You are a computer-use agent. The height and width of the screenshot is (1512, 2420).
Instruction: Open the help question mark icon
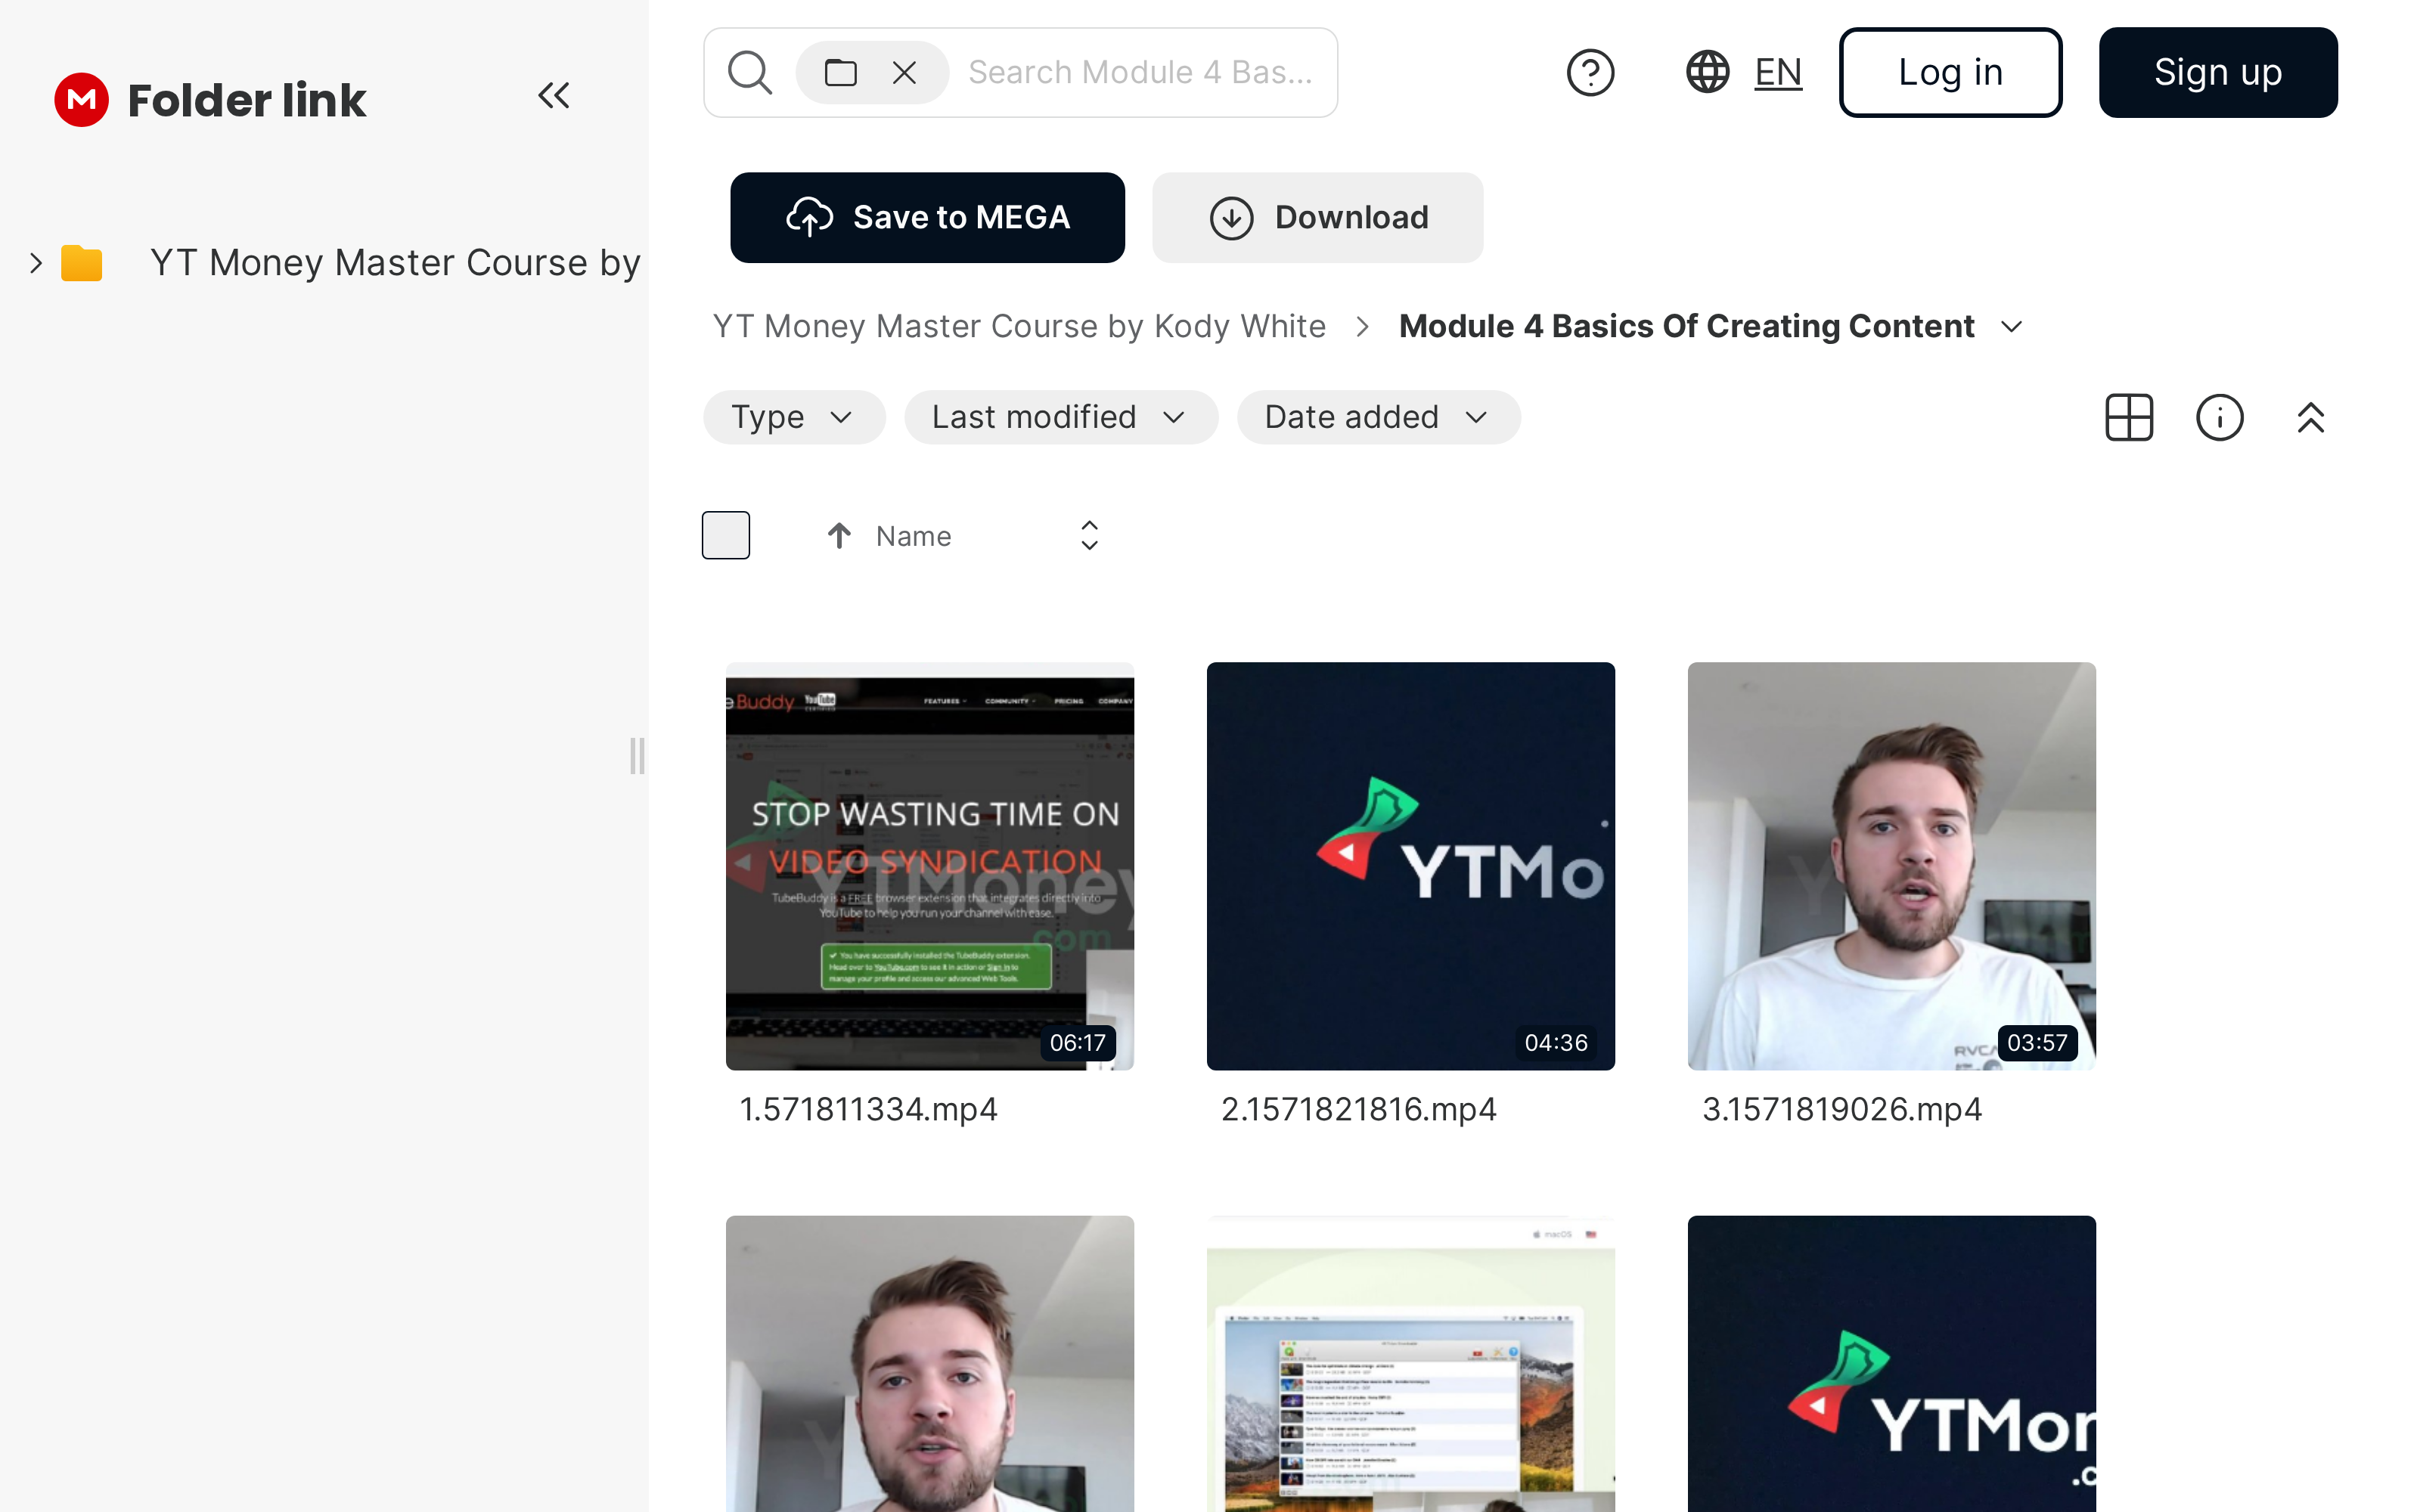[1590, 73]
